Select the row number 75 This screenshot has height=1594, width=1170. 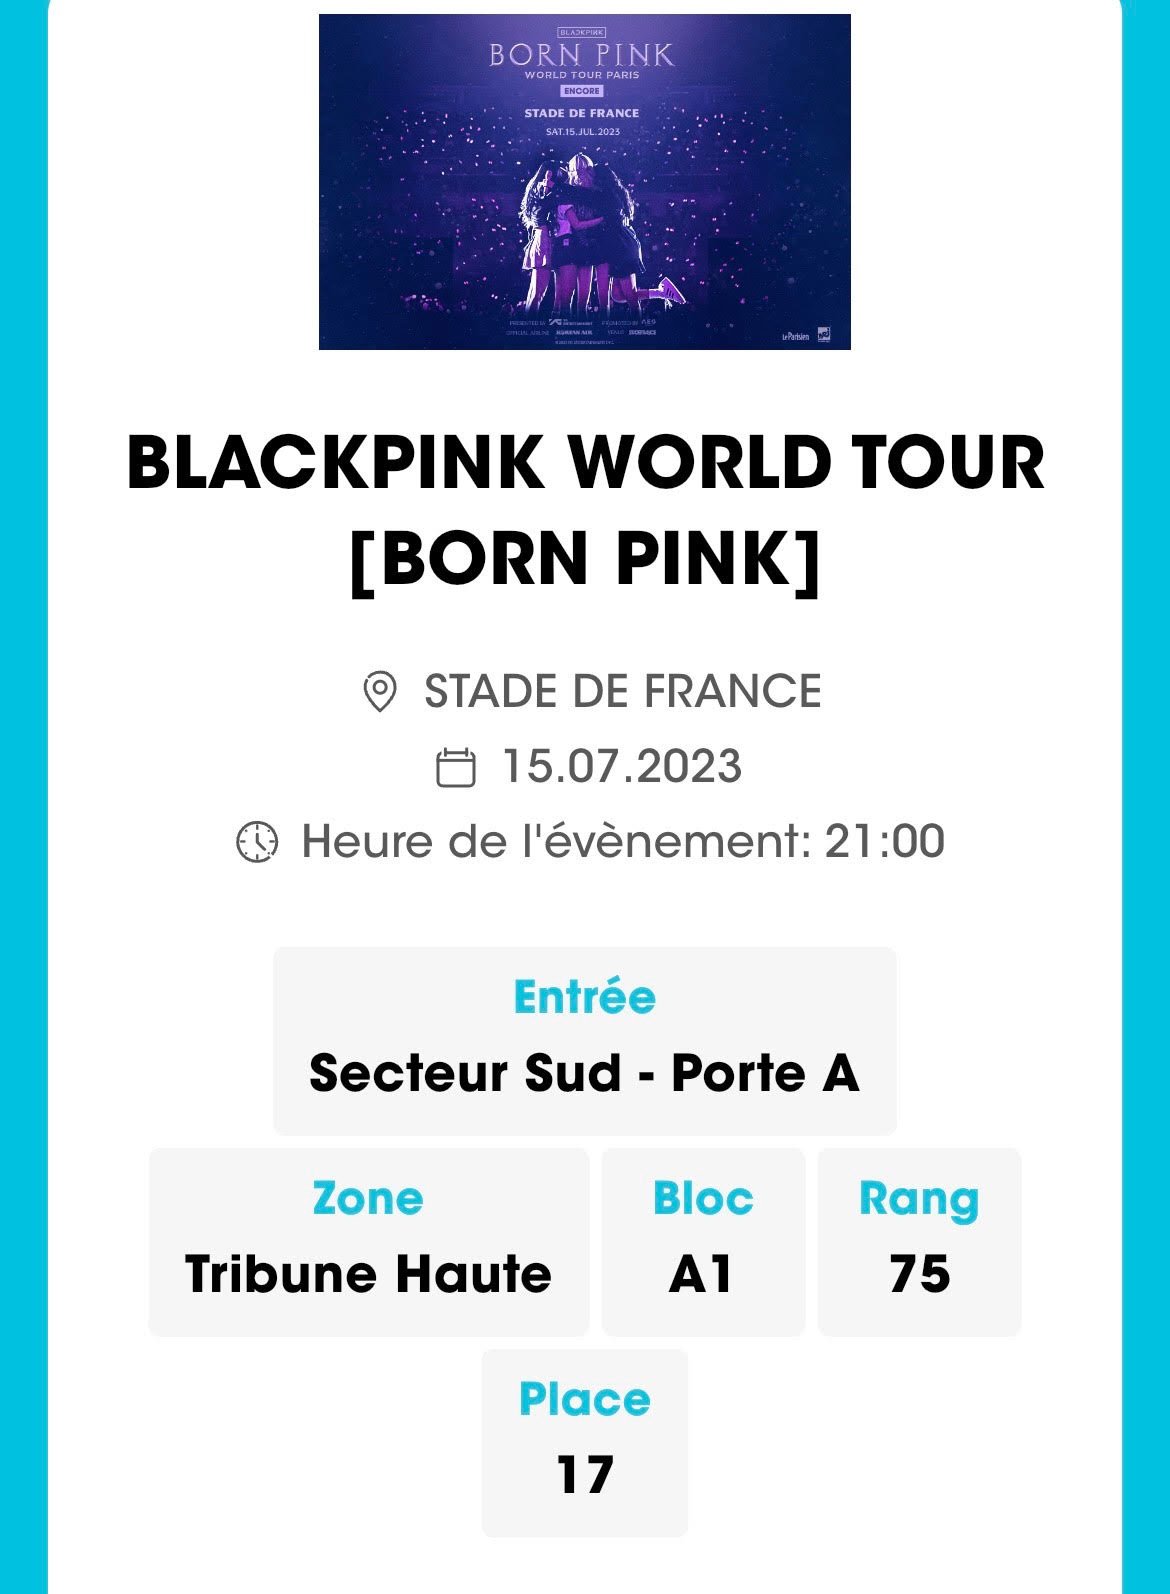pyautogui.click(x=920, y=1274)
